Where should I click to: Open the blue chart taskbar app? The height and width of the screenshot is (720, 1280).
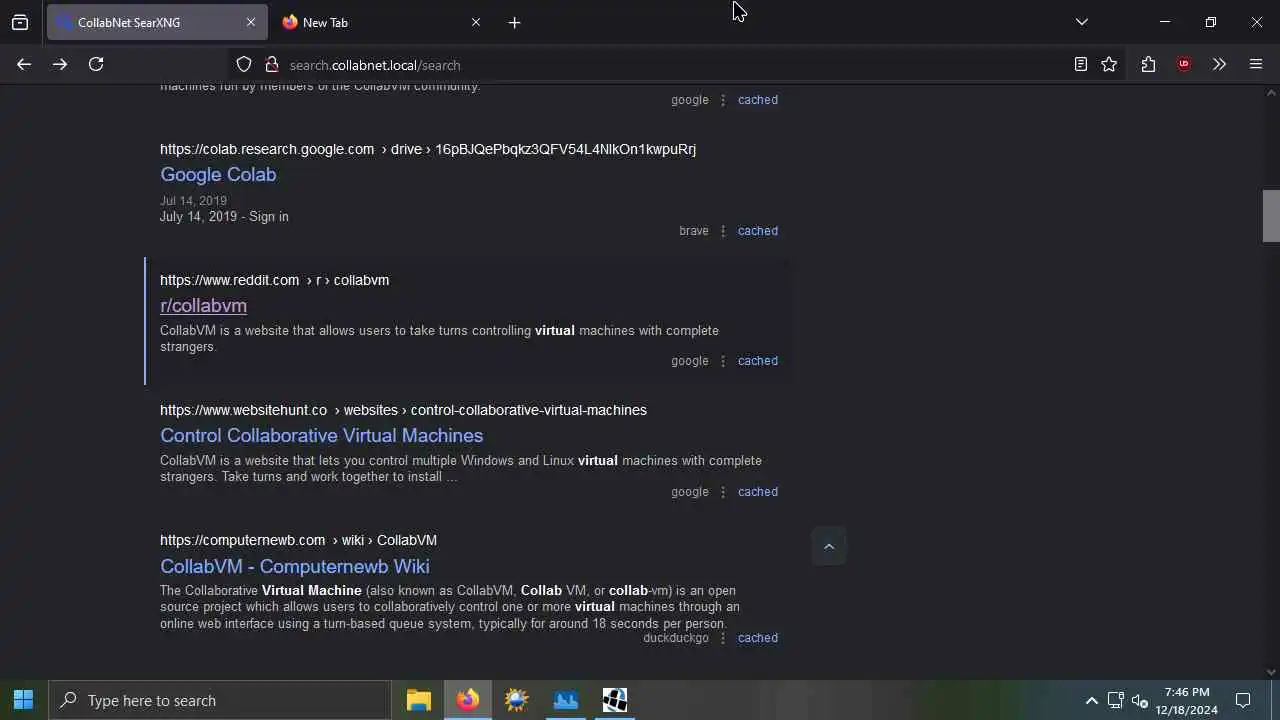tap(566, 700)
